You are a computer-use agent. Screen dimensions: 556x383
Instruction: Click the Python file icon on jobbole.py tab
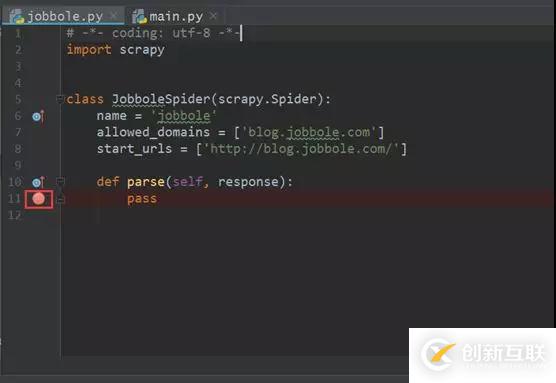[x=17, y=16]
